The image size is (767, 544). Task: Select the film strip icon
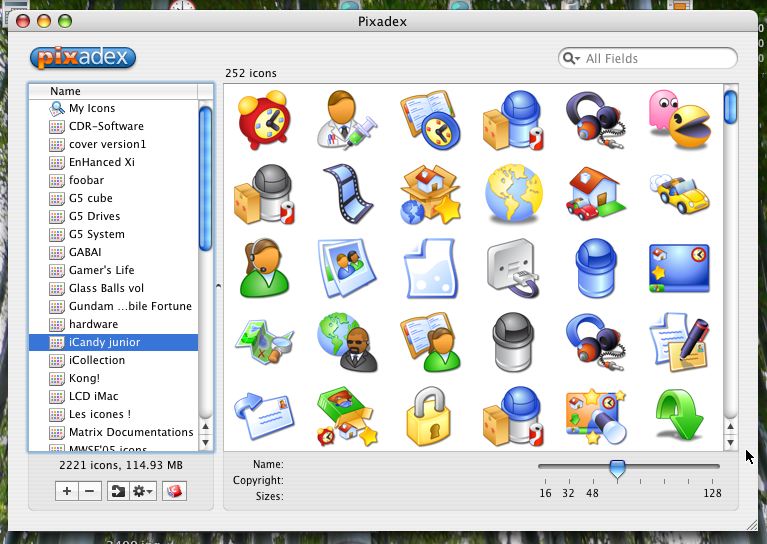(347, 194)
